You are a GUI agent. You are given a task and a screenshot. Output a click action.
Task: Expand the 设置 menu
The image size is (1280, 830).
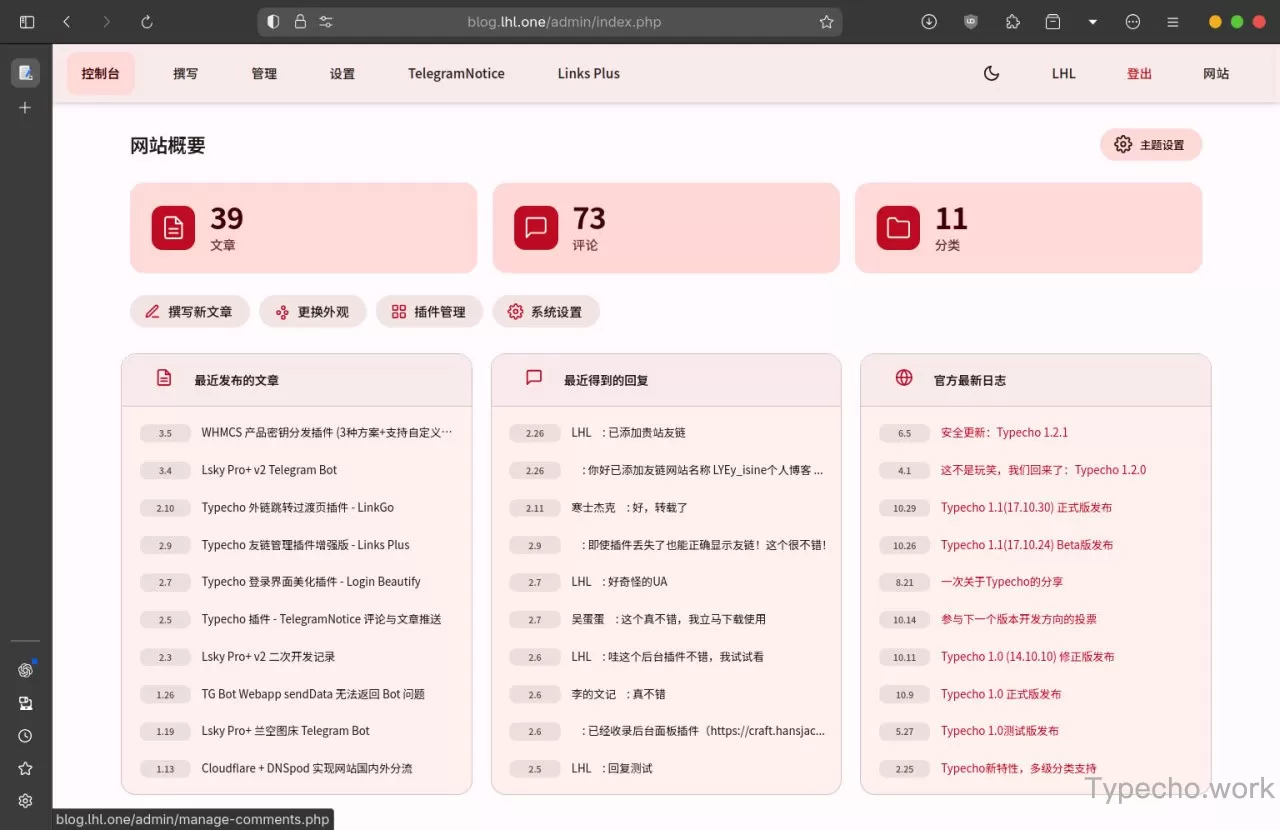click(342, 73)
